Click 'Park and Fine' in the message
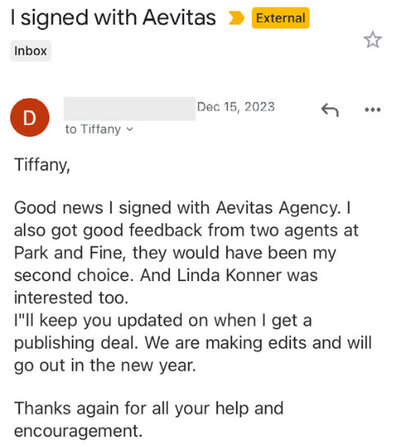Viewport: 400px width, 447px height. tap(68, 253)
